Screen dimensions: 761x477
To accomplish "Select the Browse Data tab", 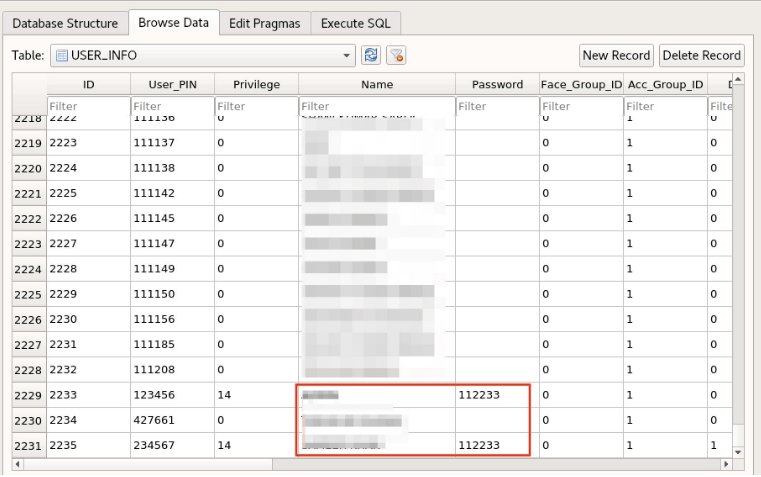I will click(x=174, y=23).
